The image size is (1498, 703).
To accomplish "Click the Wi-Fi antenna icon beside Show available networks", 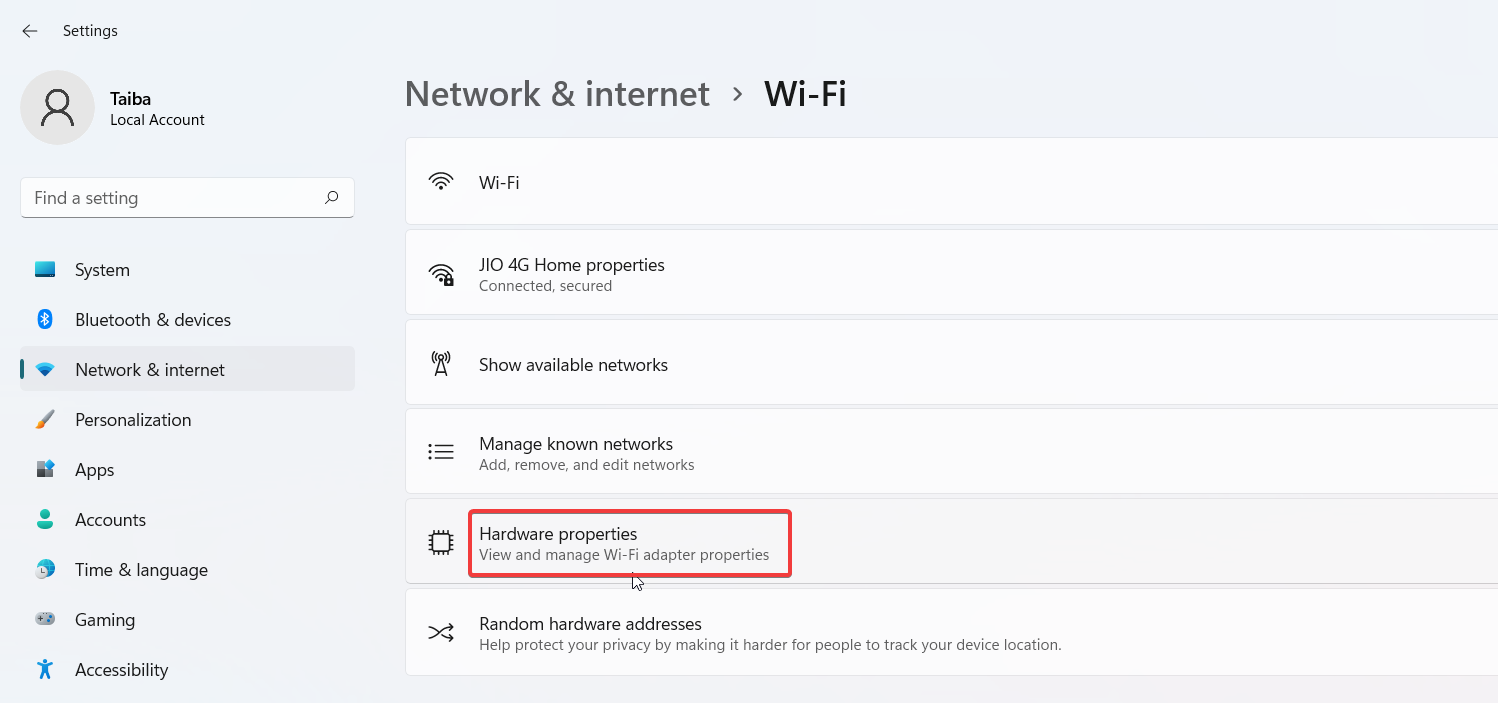I will pyautogui.click(x=440, y=364).
